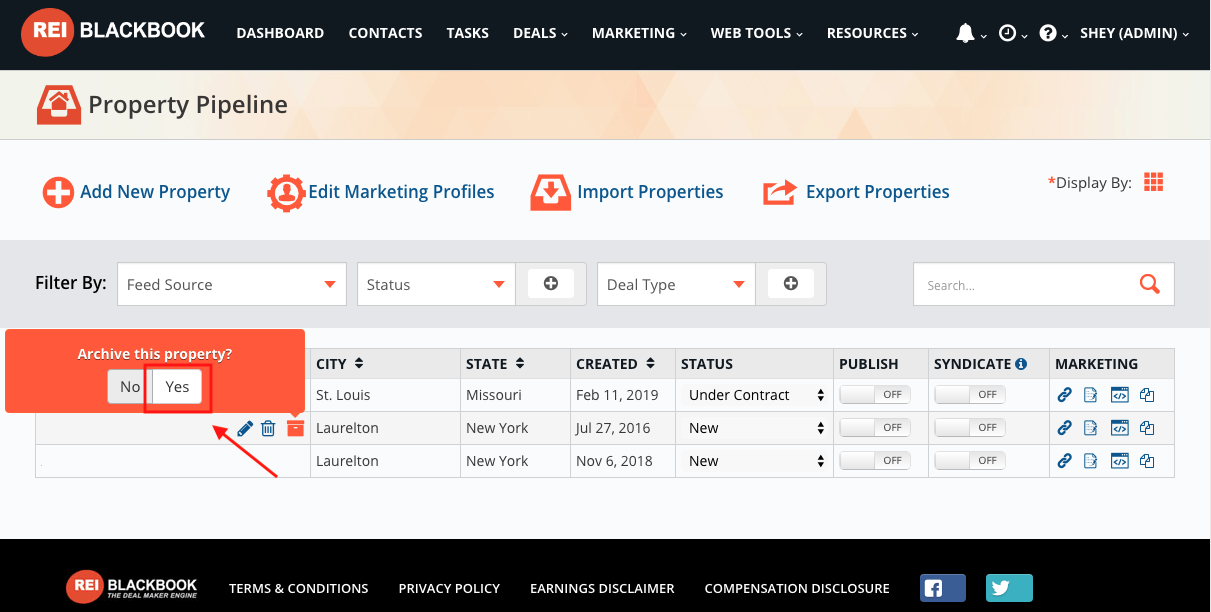
Task: Toggle Publish for the St. Louis property
Action: (x=875, y=395)
